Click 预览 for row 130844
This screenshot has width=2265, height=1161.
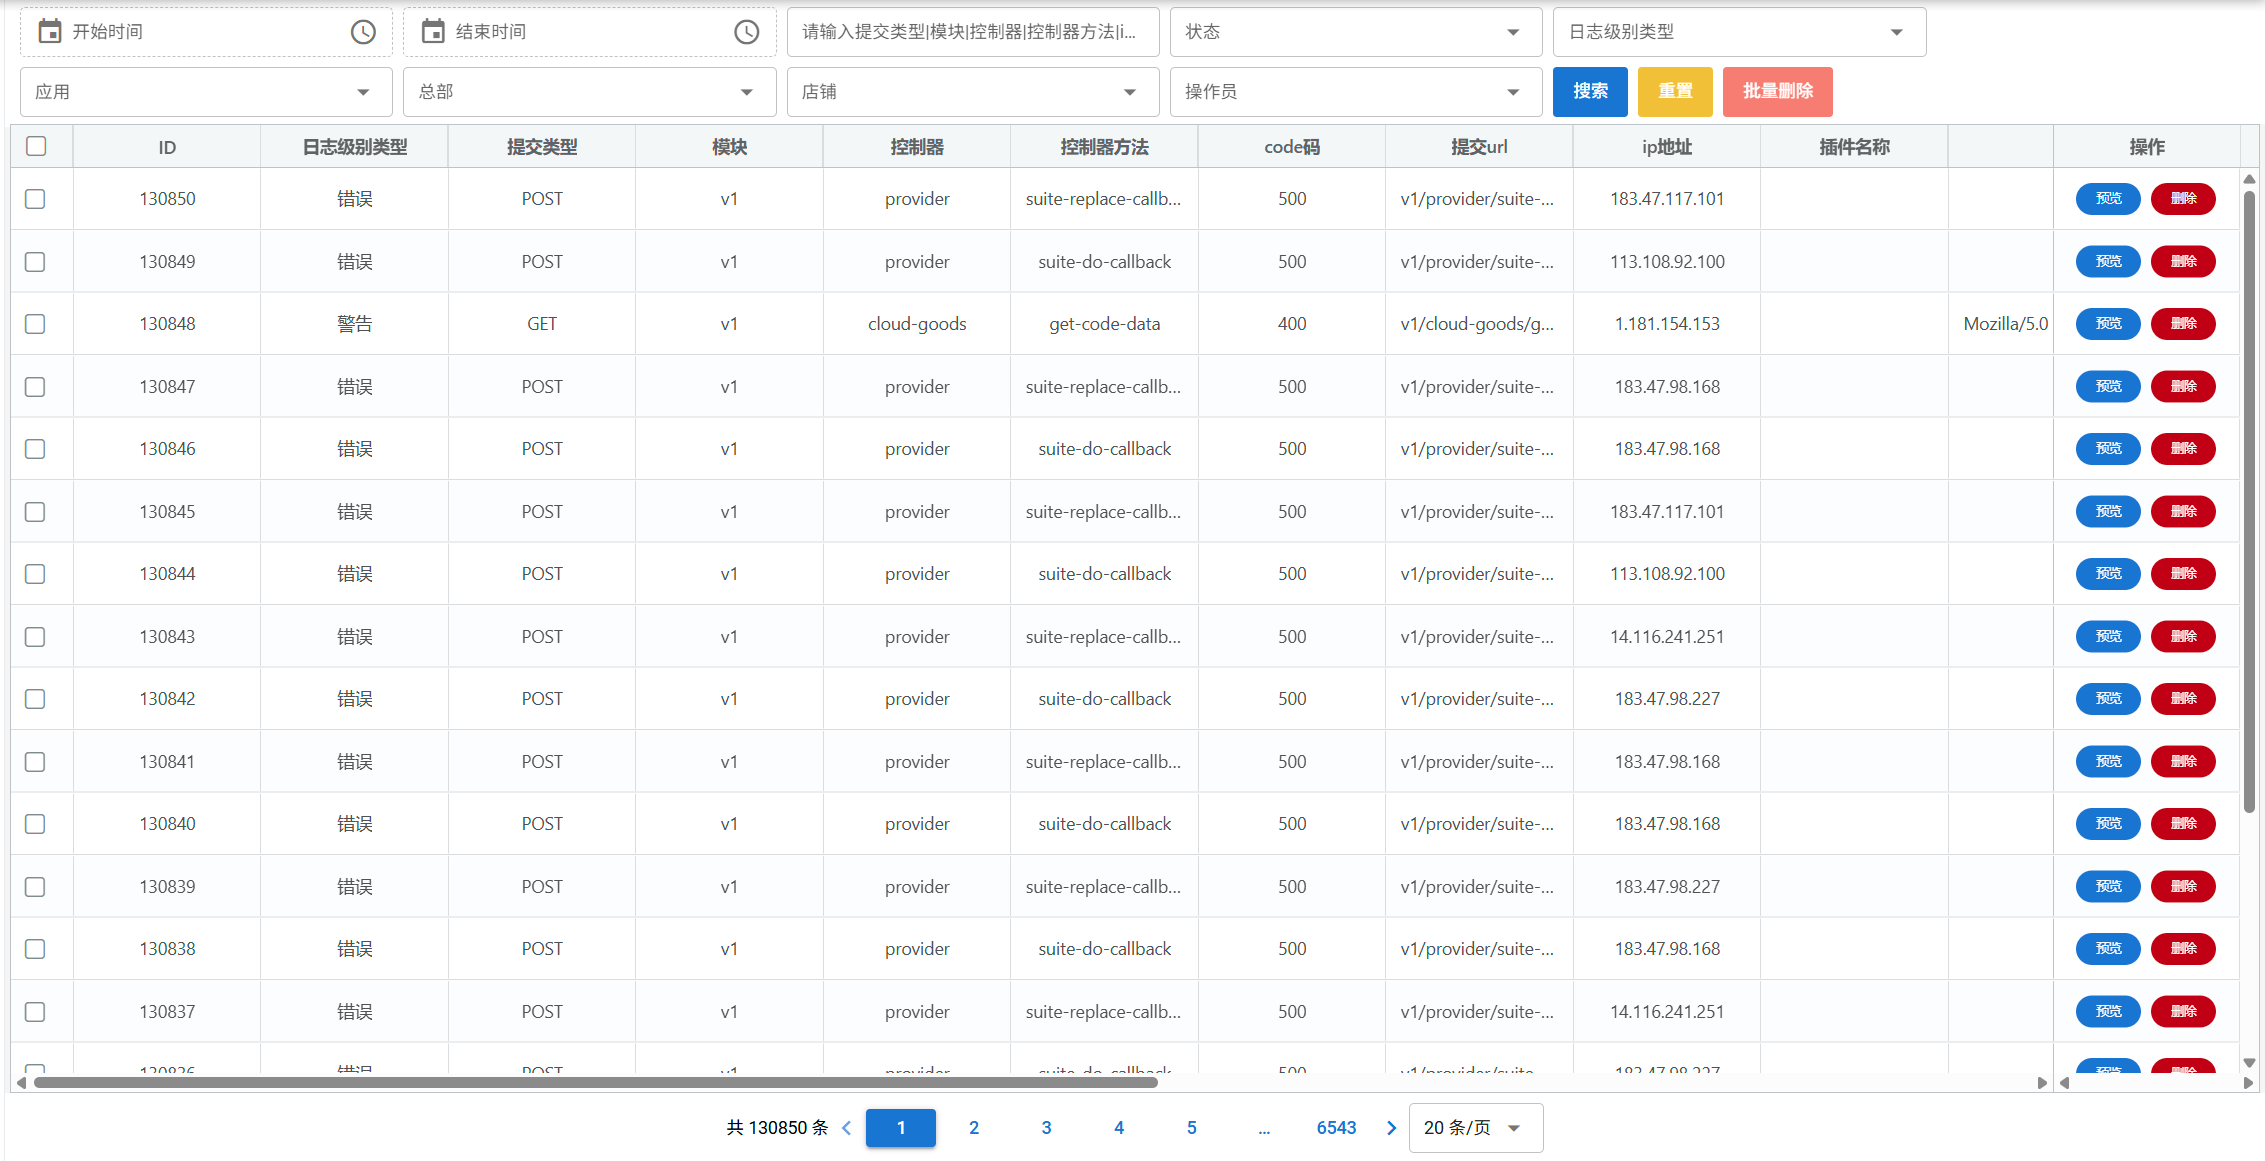click(2108, 574)
